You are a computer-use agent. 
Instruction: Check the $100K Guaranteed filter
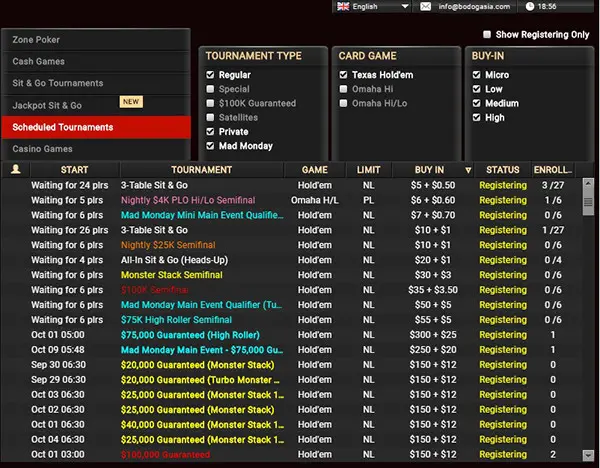pos(210,103)
